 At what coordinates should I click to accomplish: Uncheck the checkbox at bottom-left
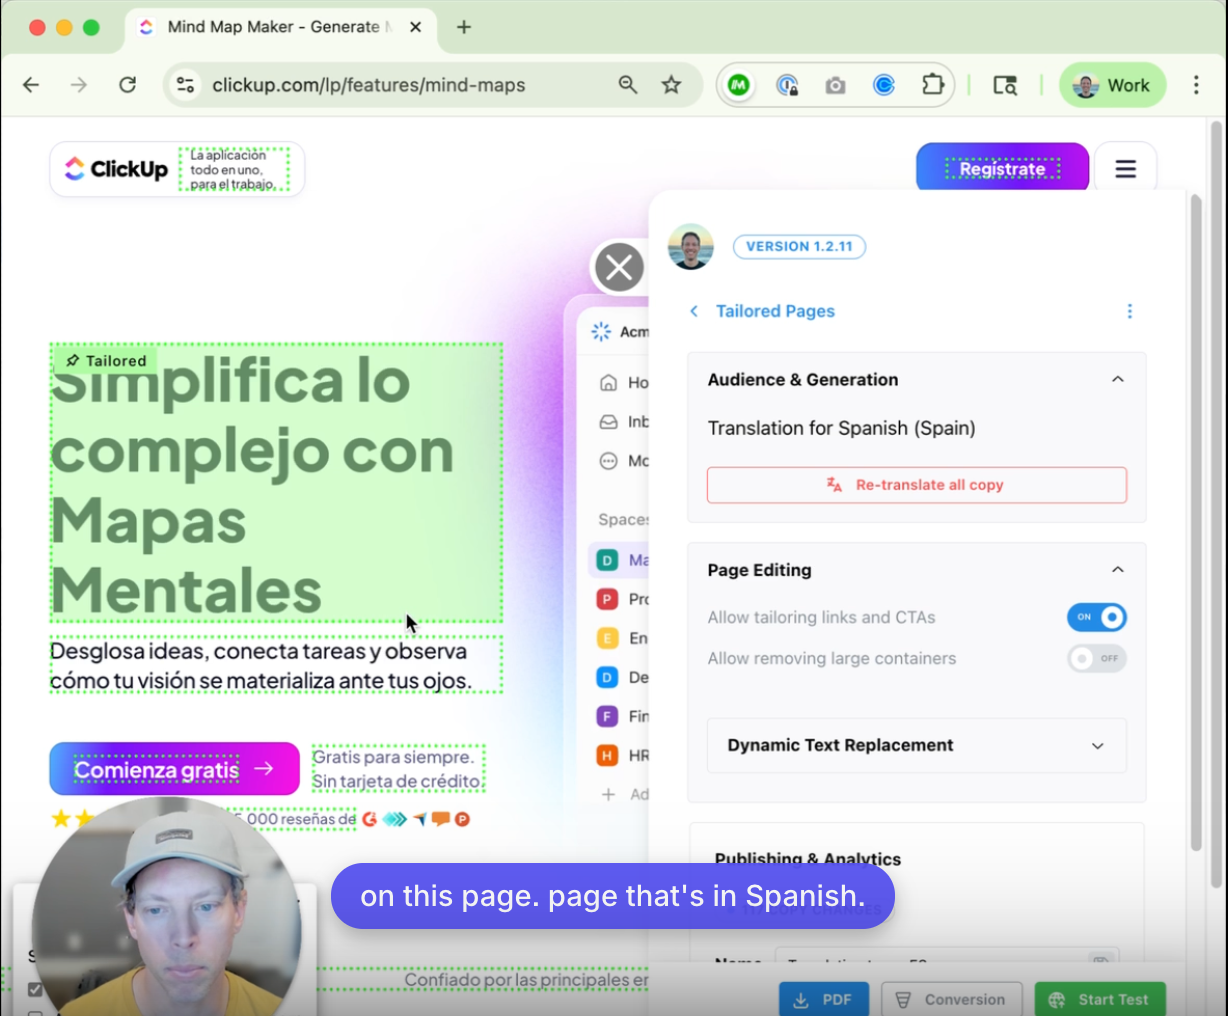point(35,989)
